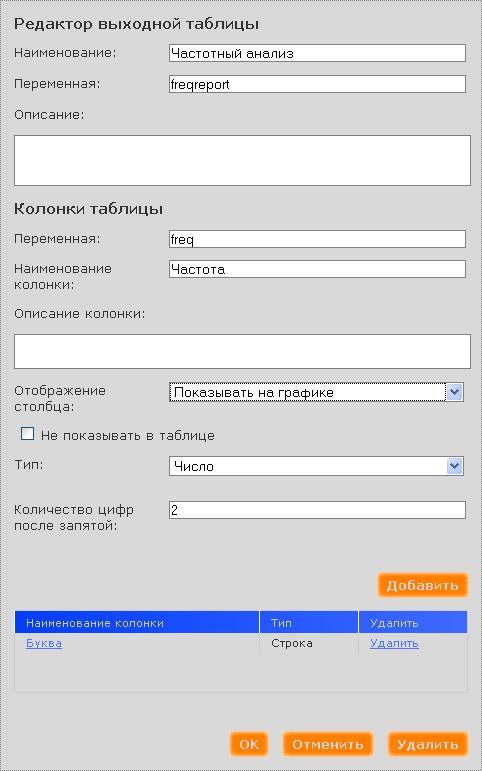Click the orange Удалить button at bottom
482x771 pixels.
427,744
